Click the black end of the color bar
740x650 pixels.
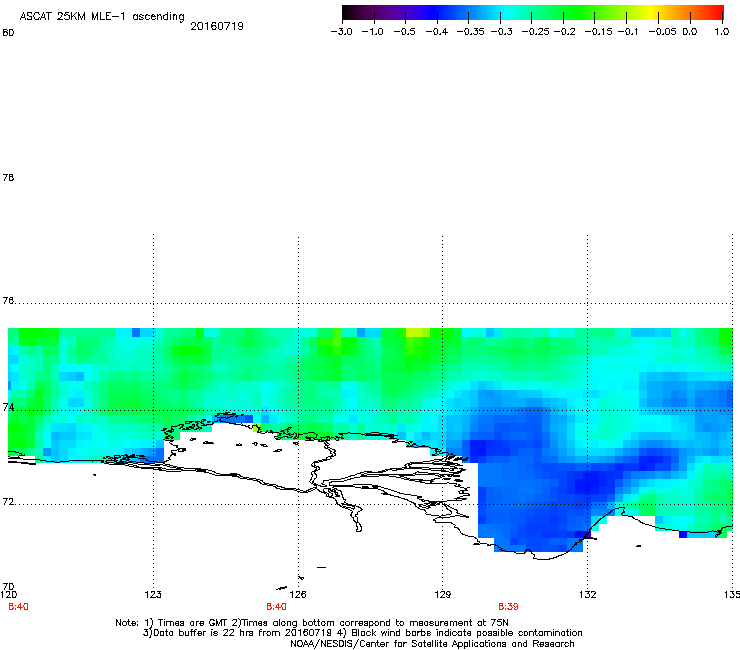349,12
